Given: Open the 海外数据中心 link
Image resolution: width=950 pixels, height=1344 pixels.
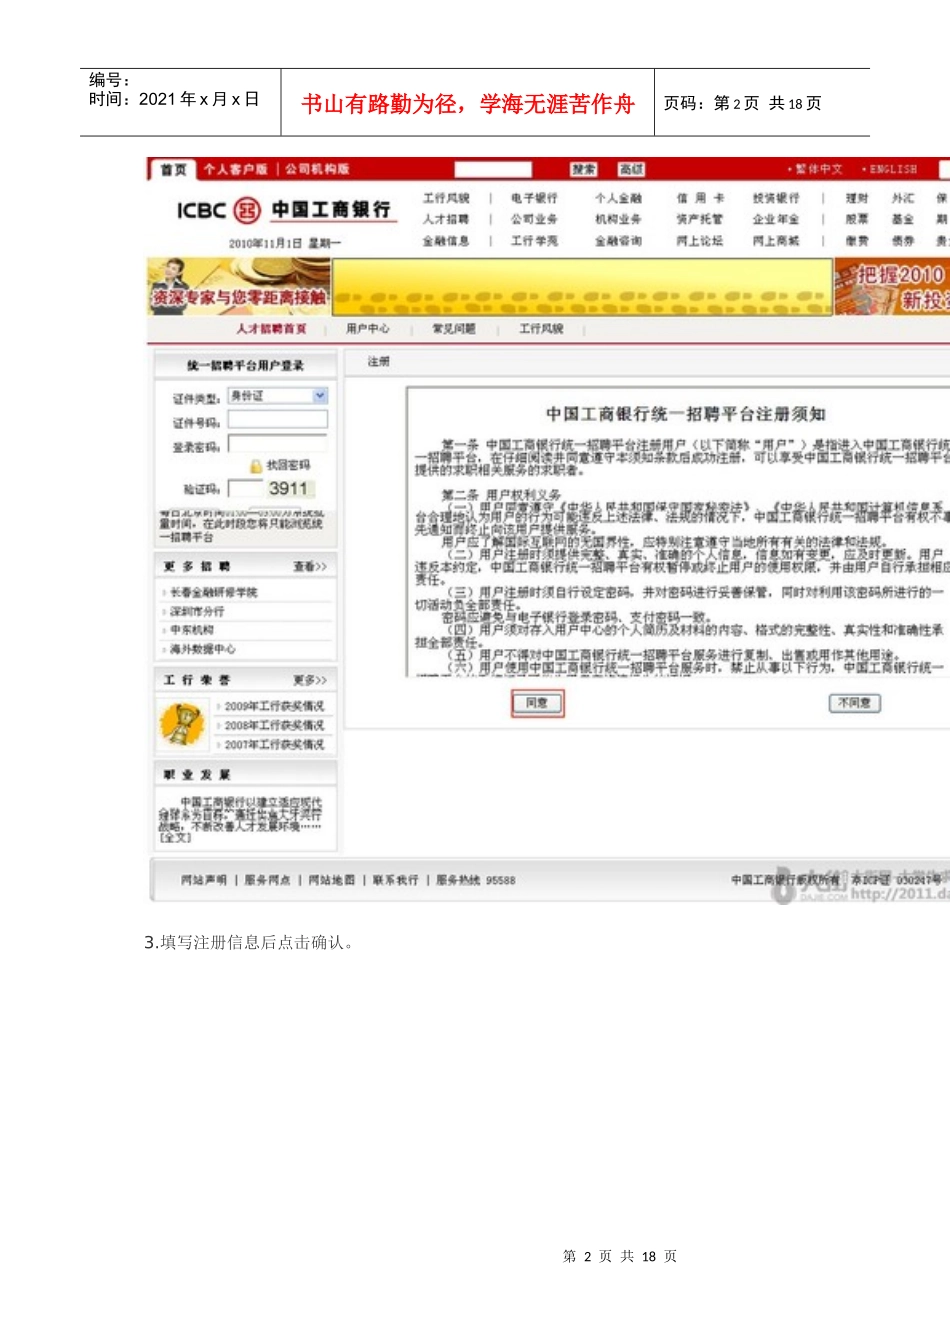Looking at the screenshot, I should pyautogui.click(x=203, y=650).
